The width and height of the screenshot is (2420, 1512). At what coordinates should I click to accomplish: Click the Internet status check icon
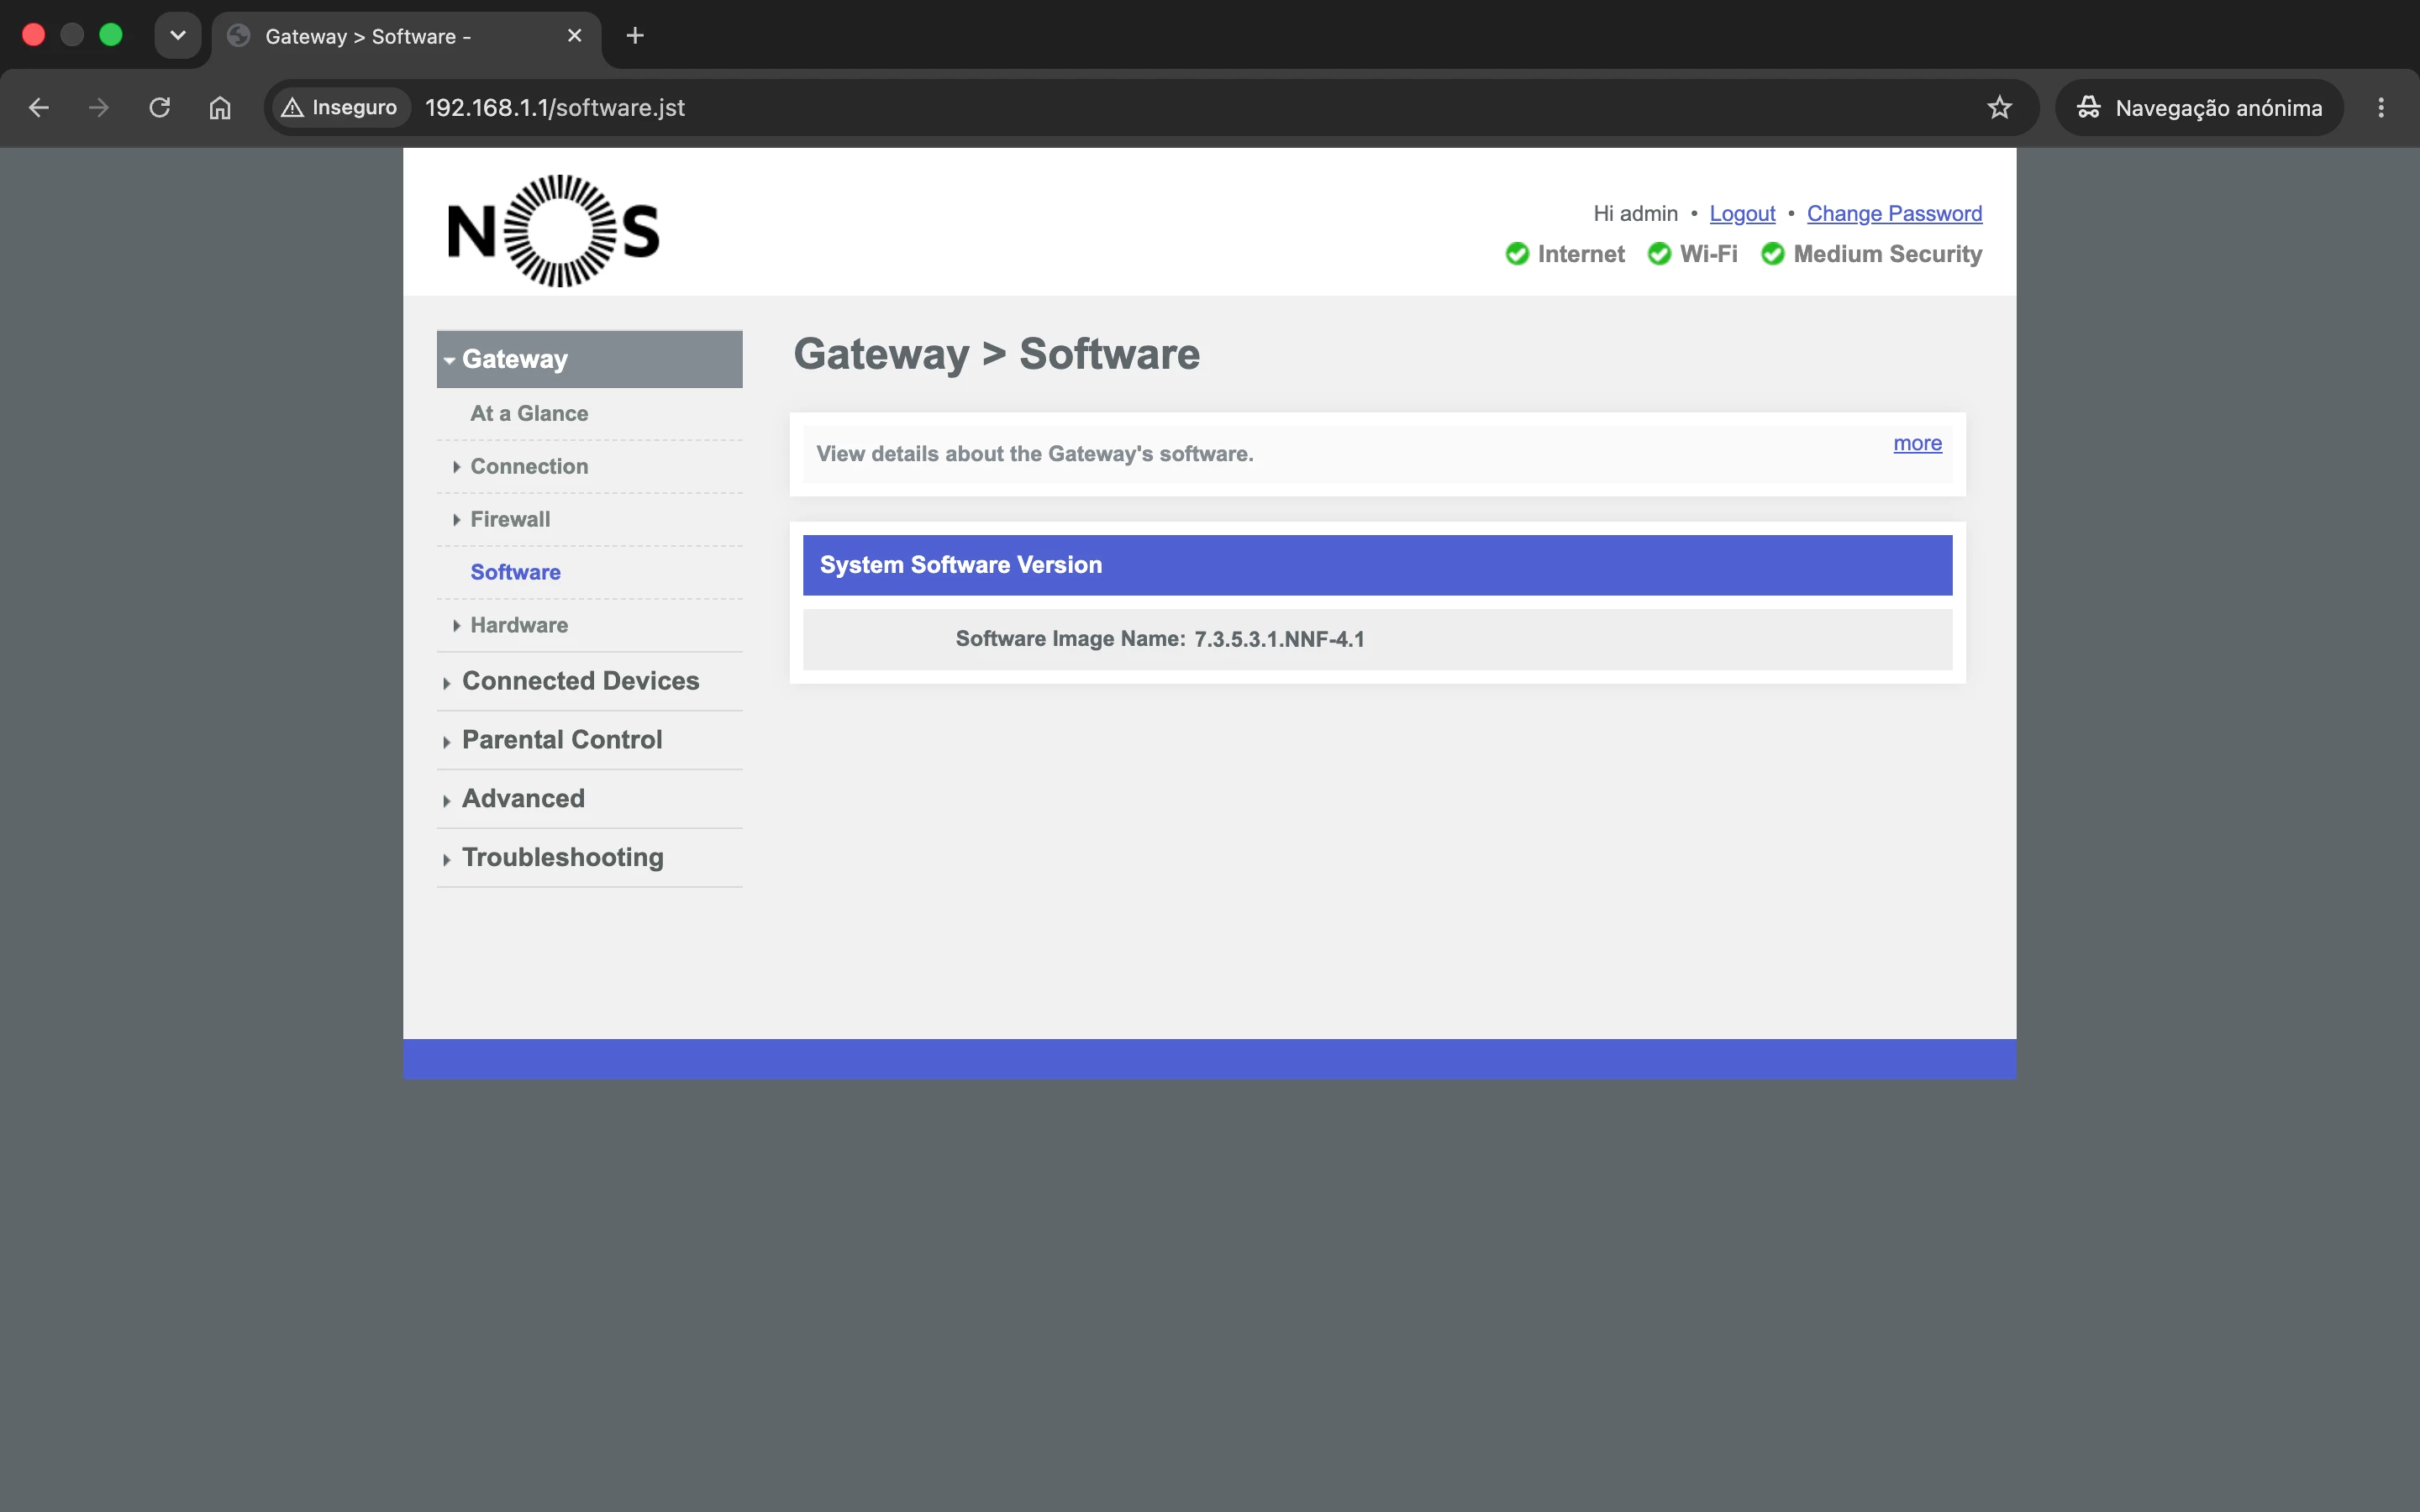click(x=1517, y=254)
